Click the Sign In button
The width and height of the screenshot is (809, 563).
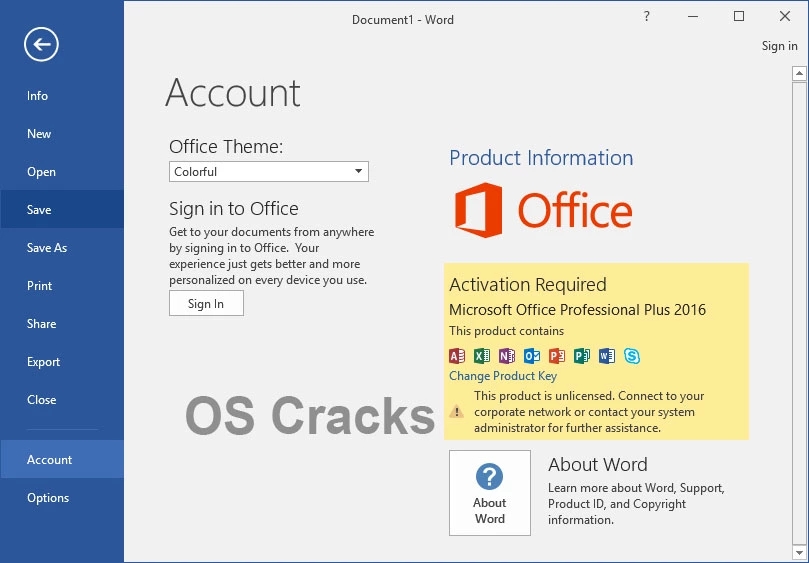[x=206, y=303]
